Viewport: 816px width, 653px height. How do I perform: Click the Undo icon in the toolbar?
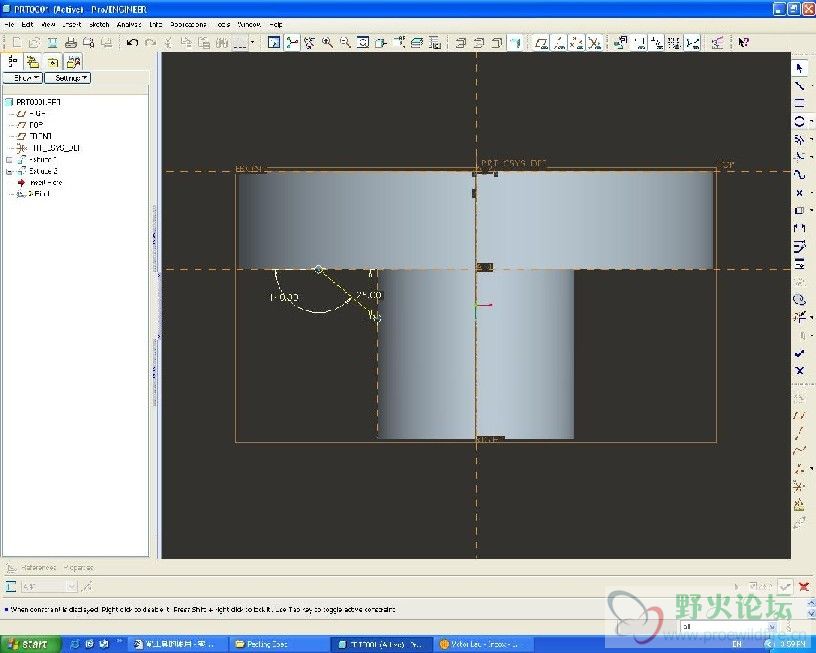[x=132, y=42]
